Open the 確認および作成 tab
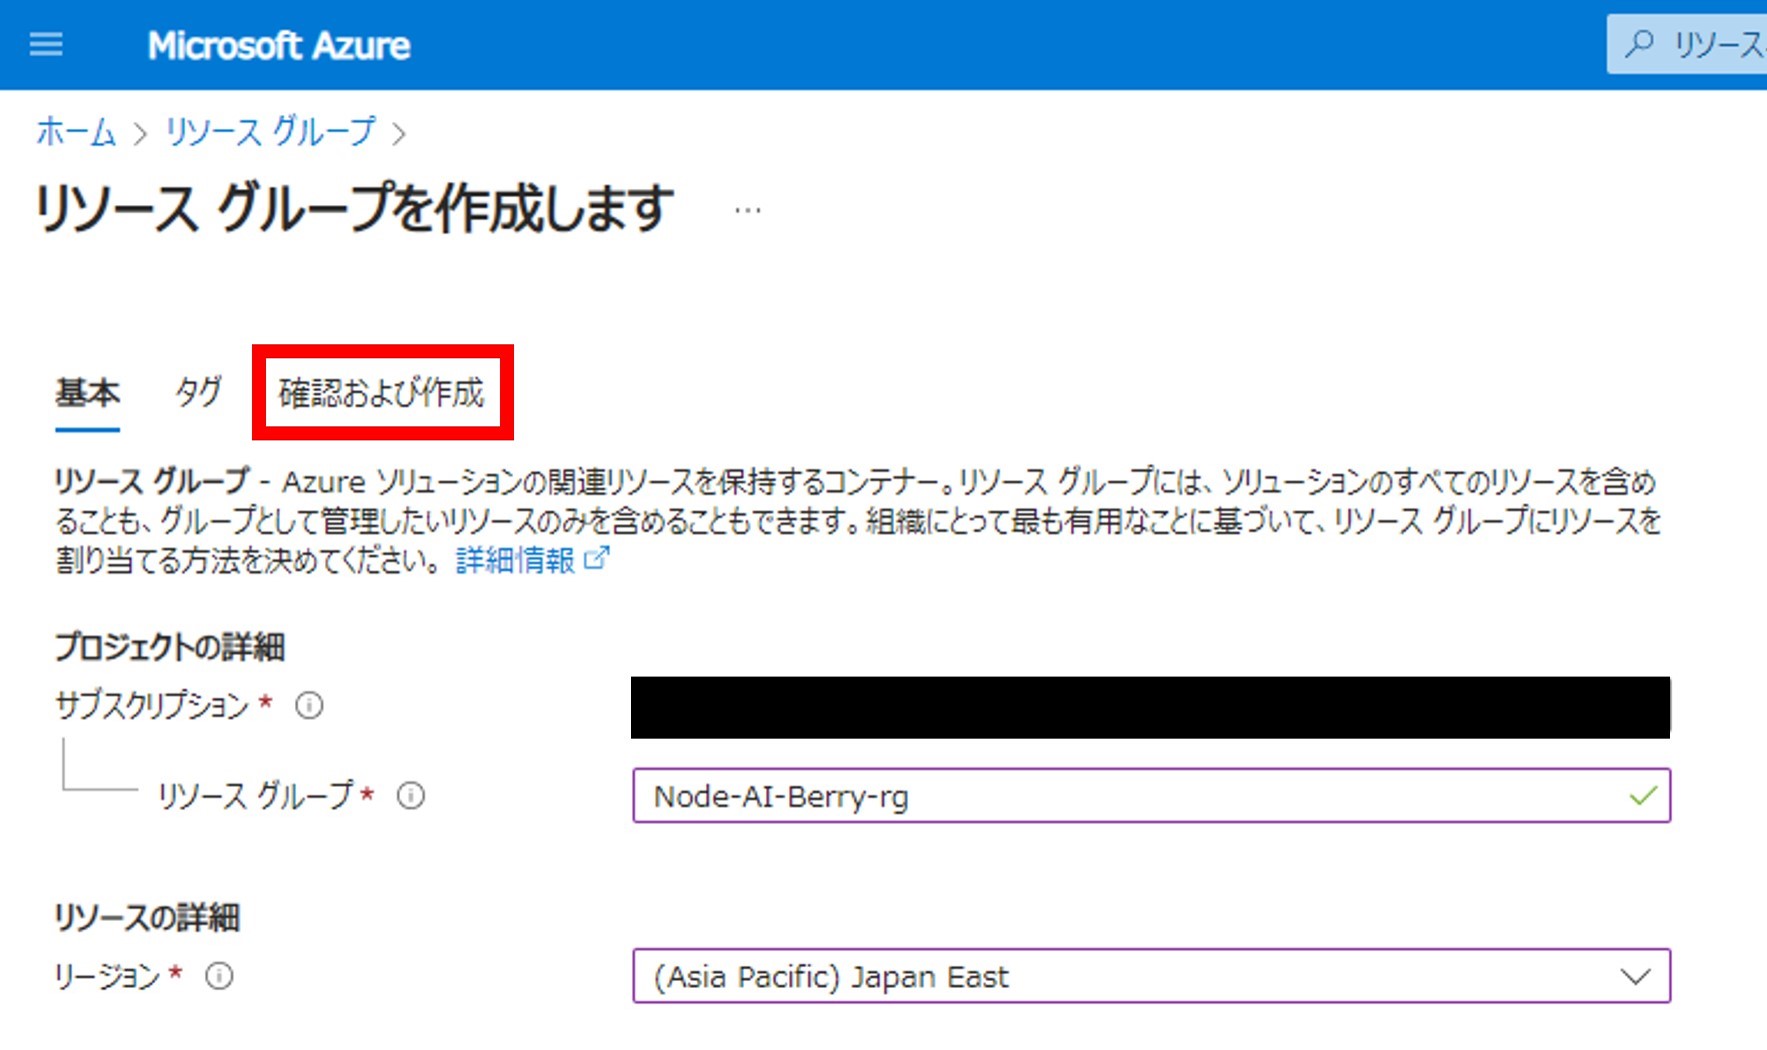The height and width of the screenshot is (1050, 1767). [x=381, y=393]
